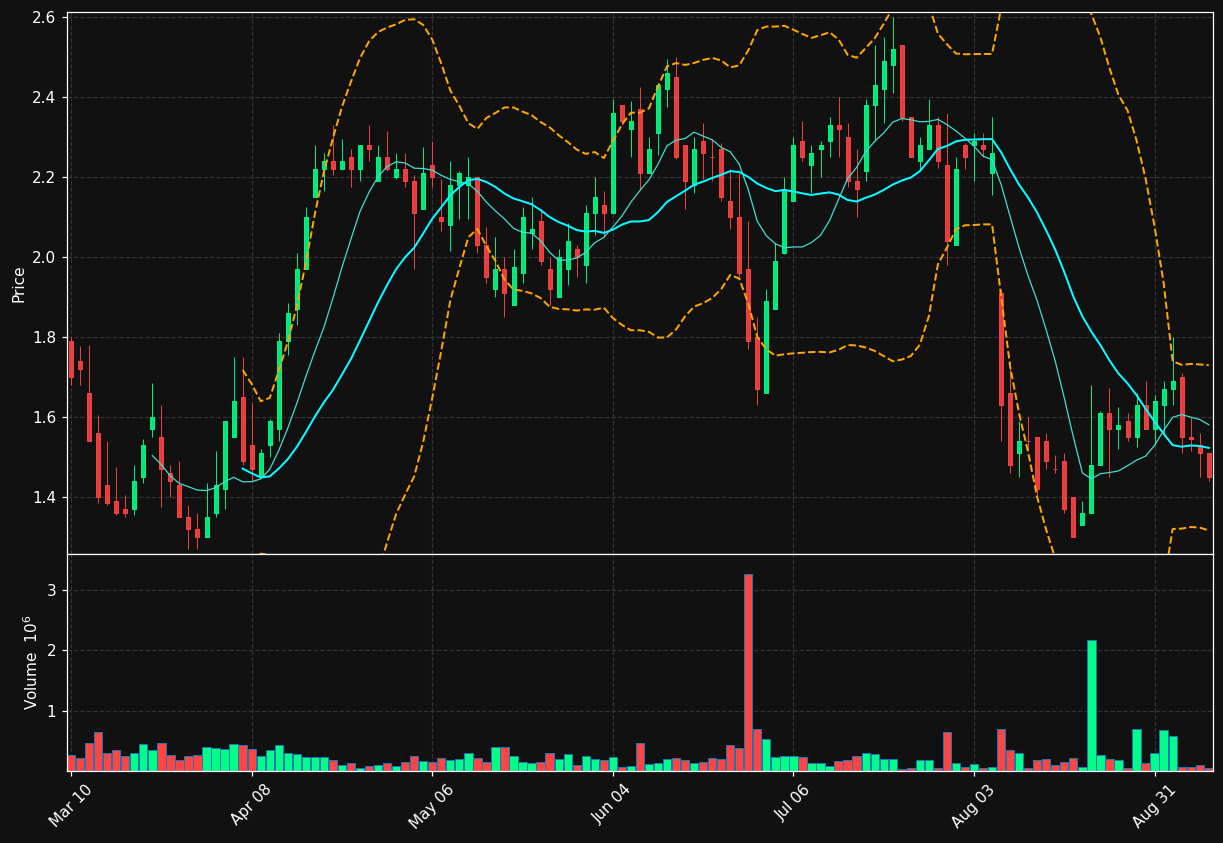Click the "Aug 31" date label
The width and height of the screenshot is (1223, 843).
pos(1154,805)
